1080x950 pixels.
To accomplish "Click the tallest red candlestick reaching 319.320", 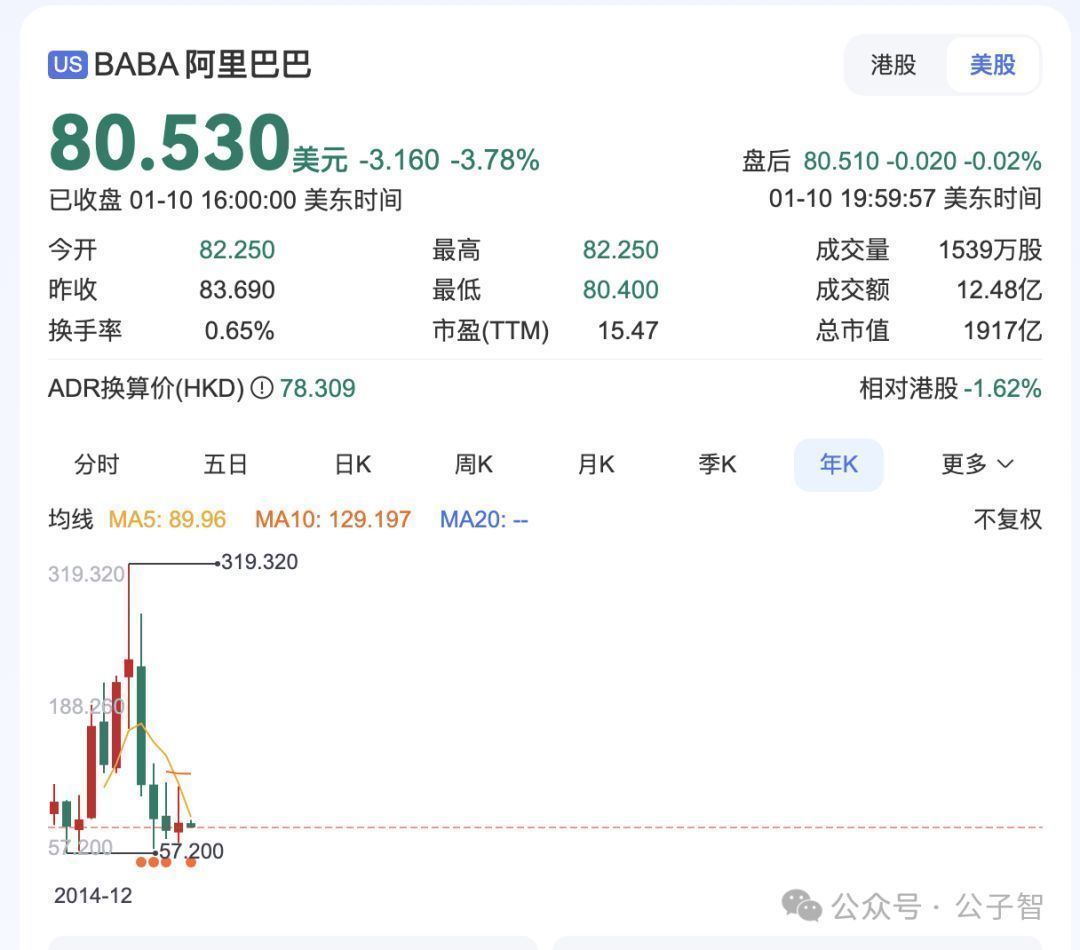I will (x=129, y=668).
